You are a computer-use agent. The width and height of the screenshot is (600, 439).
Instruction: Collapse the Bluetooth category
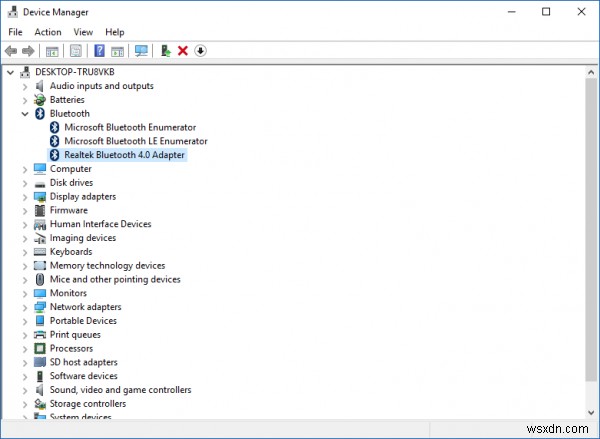tap(25, 114)
